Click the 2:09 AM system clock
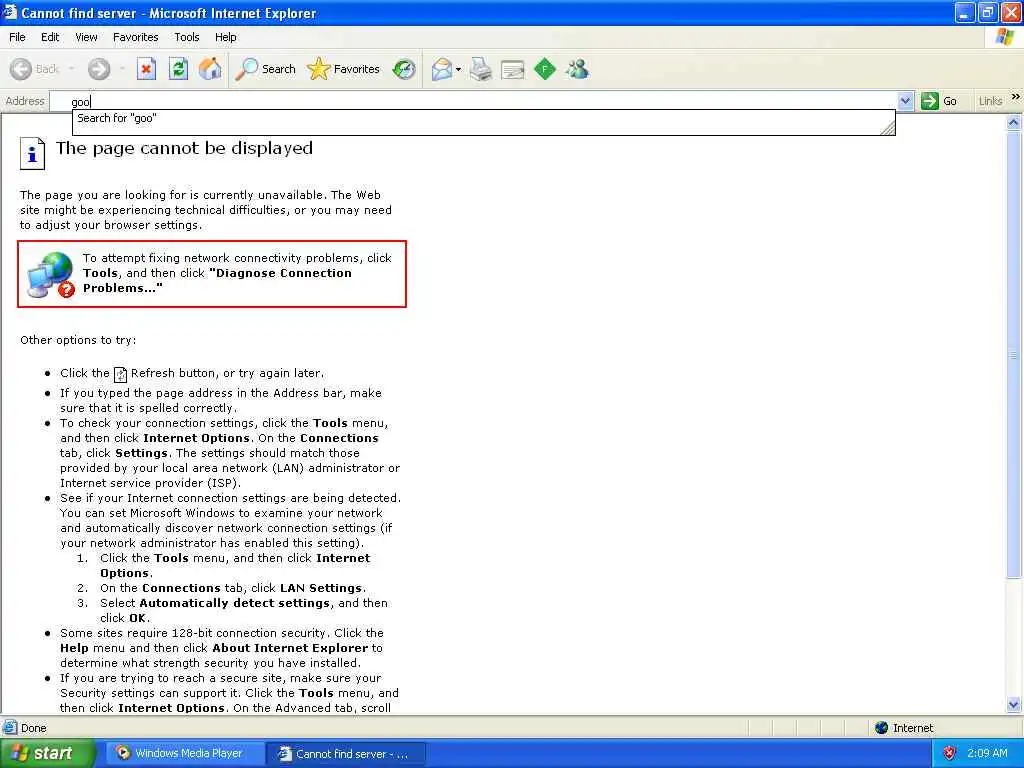Viewport: 1024px width, 768px height. pyautogui.click(x=987, y=753)
